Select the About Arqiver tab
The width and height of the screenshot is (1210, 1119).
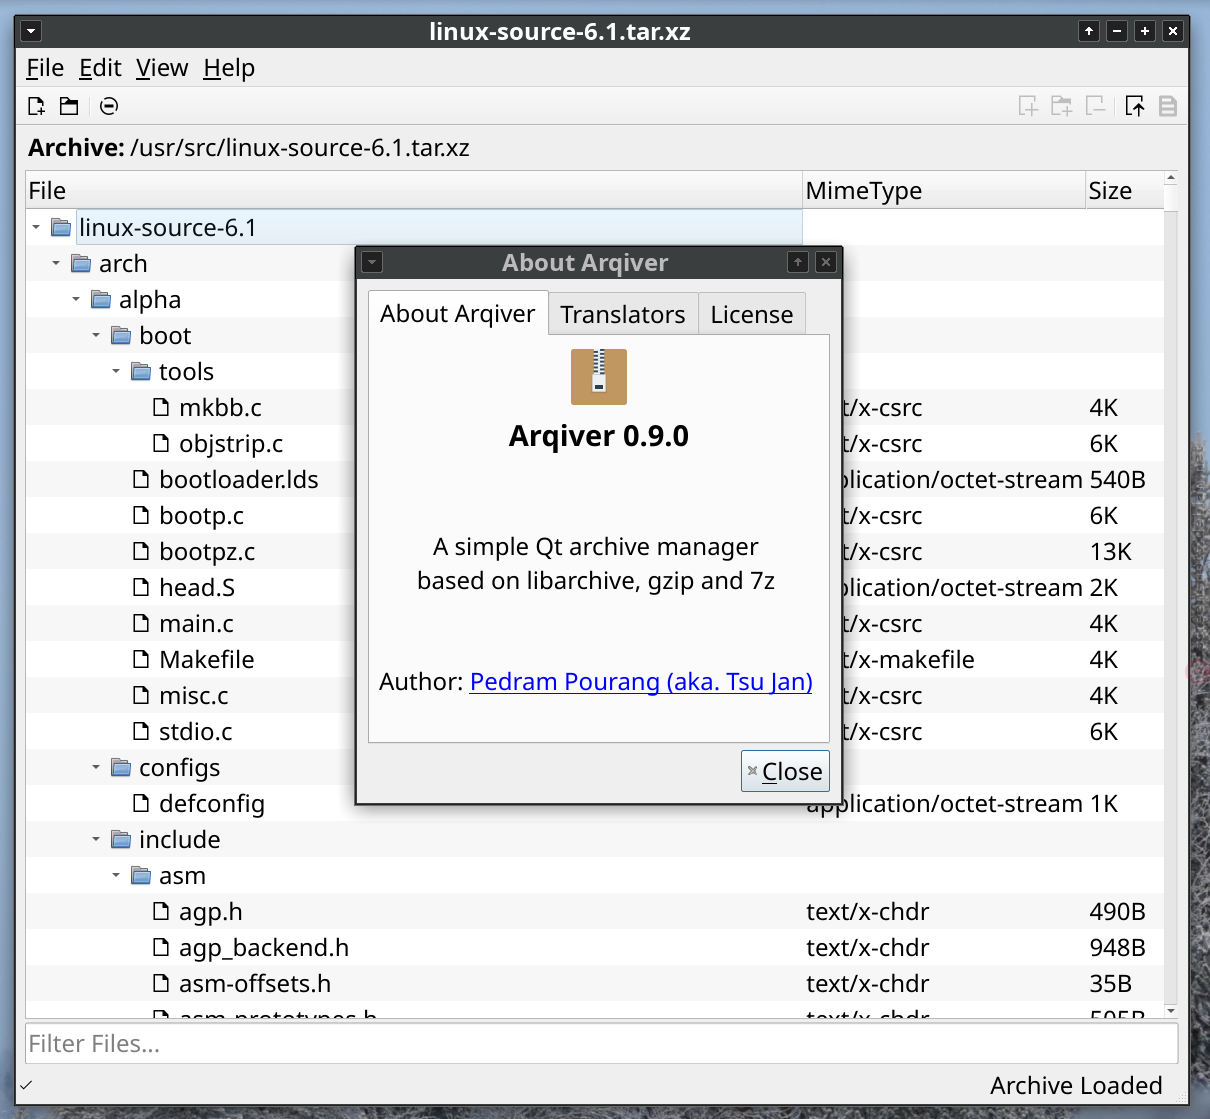point(458,313)
